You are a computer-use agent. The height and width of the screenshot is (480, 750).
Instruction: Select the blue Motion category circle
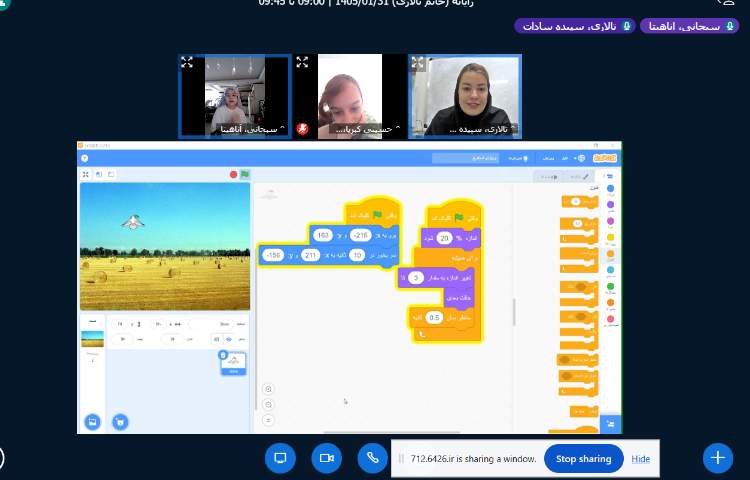[x=610, y=188]
